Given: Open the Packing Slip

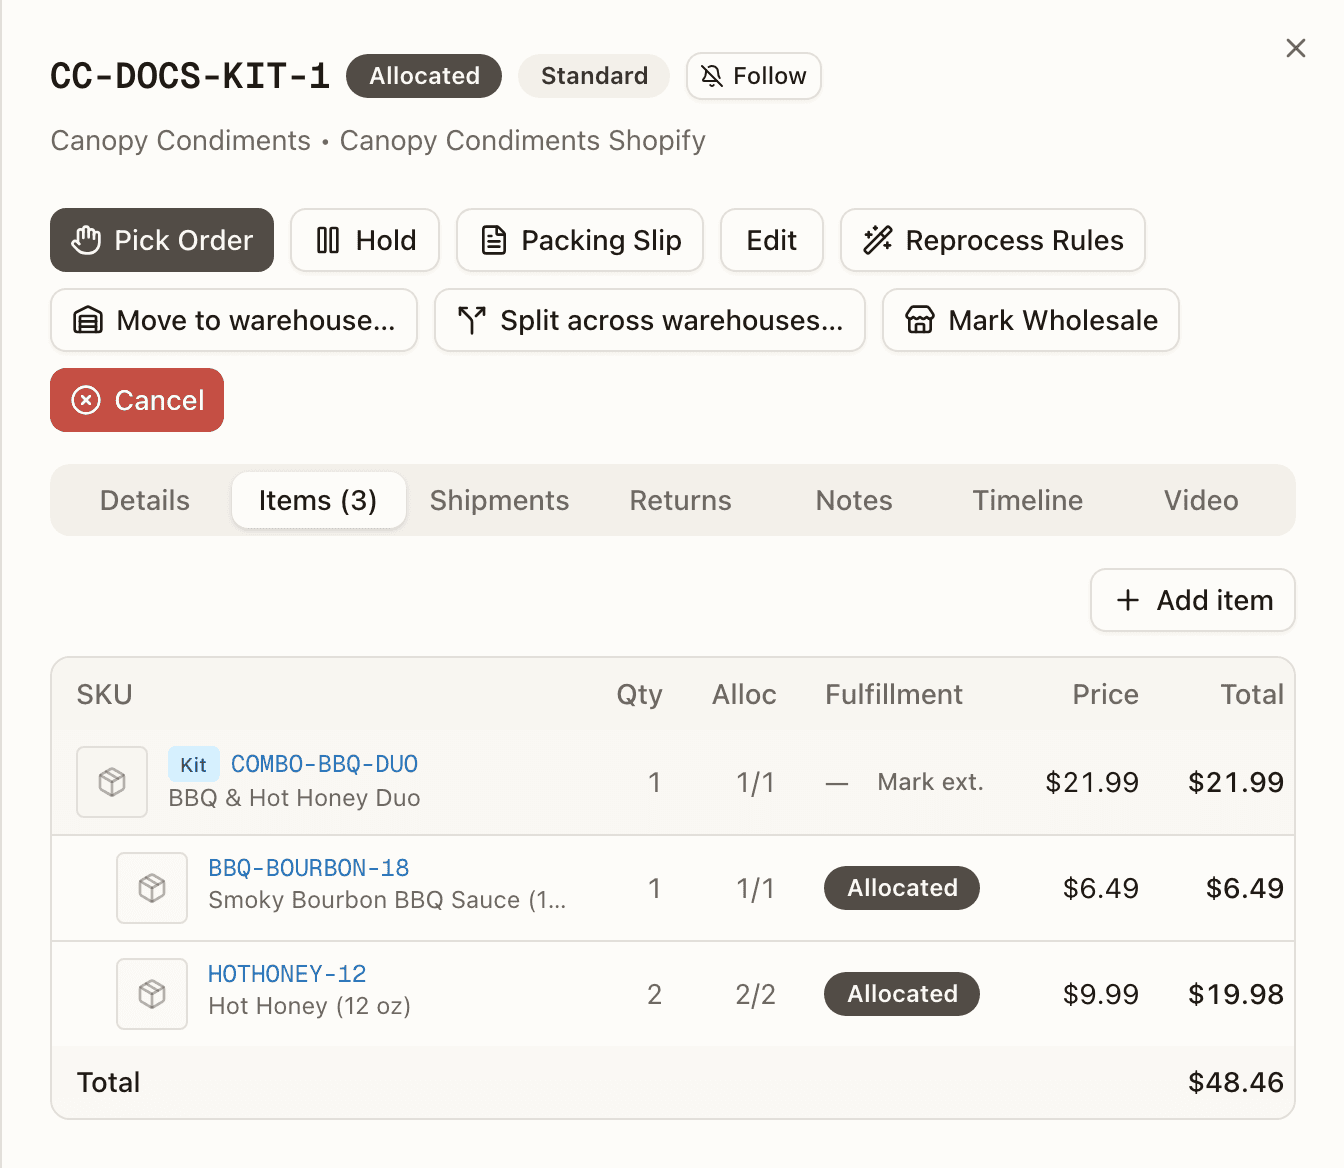Looking at the screenshot, I should coord(580,240).
